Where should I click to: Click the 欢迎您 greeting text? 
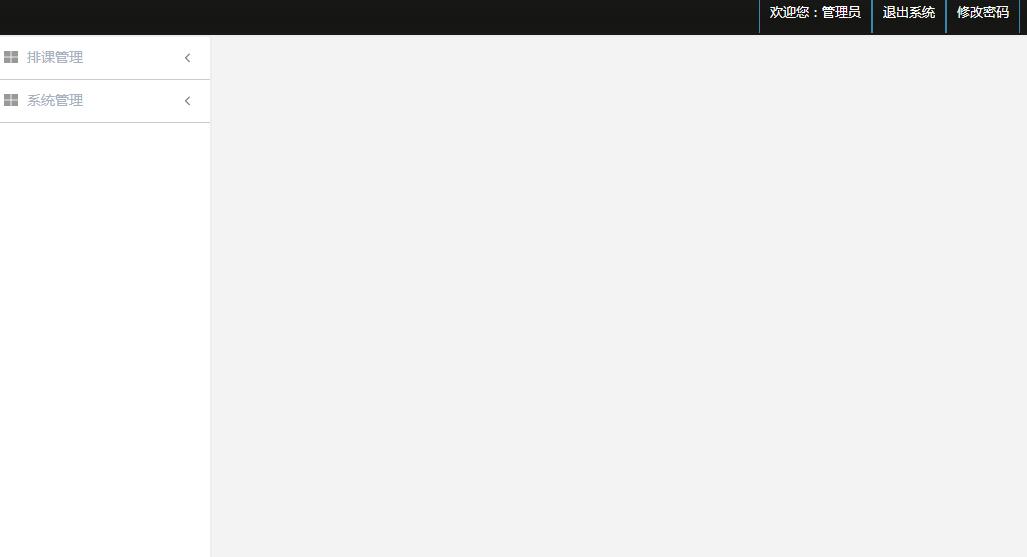[x=789, y=12]
